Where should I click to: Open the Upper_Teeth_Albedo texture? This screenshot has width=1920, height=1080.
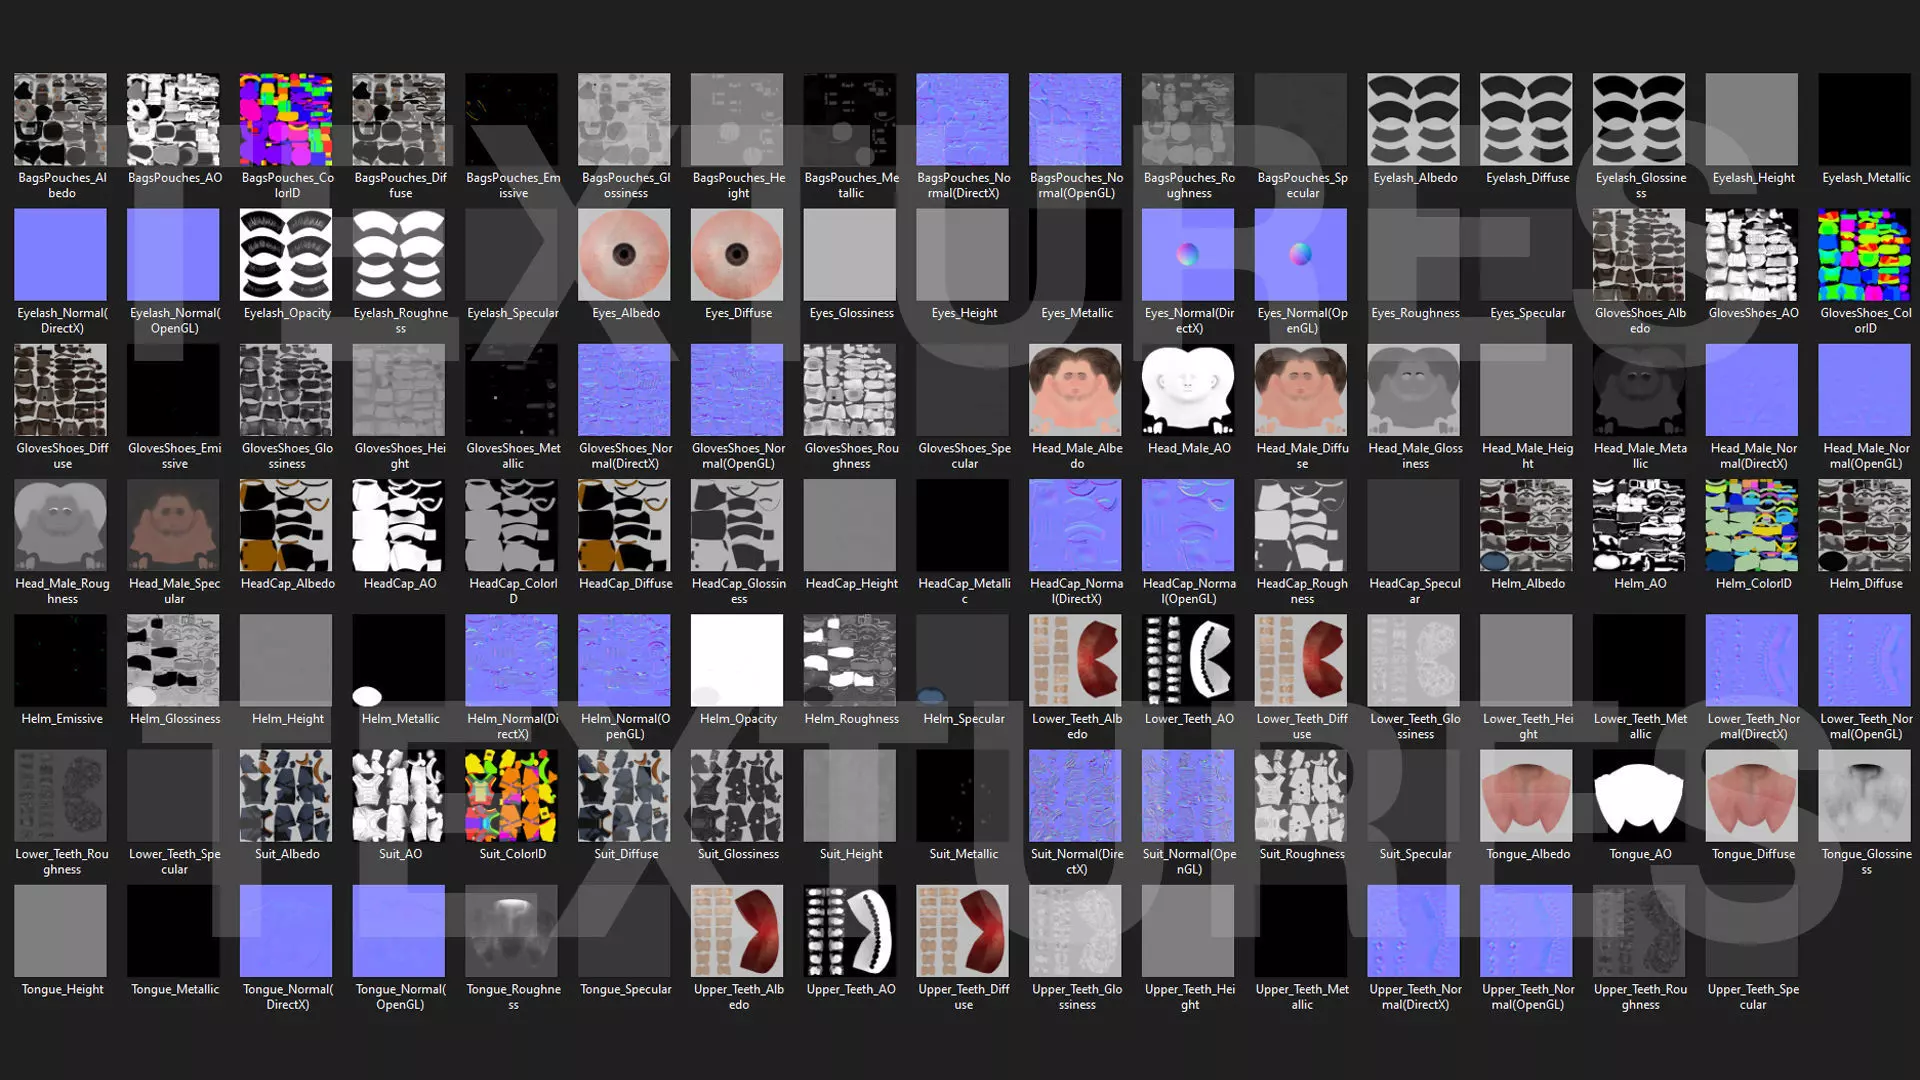[x=737, y=931]
